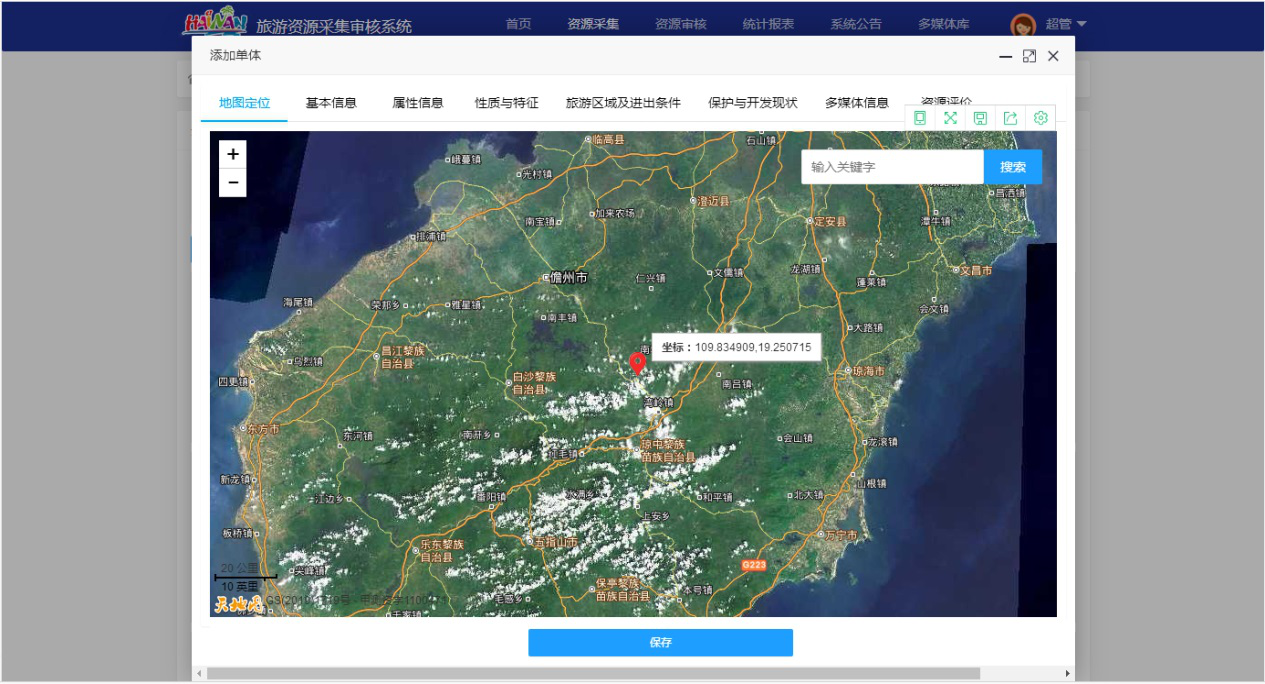Click the export share icon
Image resolution: width=1265 pixels, height=684 pixels.
1010,118
